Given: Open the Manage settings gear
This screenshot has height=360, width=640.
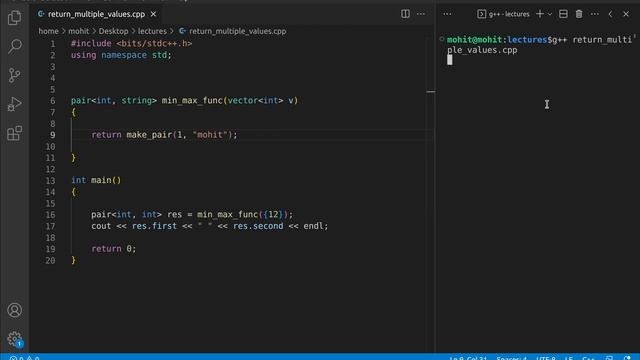Looking at the screenshot, I should pos(15,339).
